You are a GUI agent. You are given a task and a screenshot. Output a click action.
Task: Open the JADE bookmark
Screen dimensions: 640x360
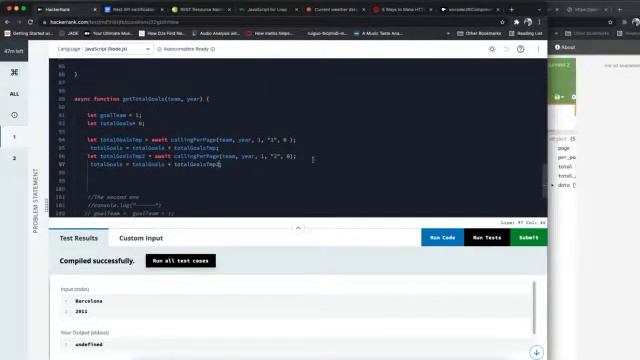(x=69, y=33)
